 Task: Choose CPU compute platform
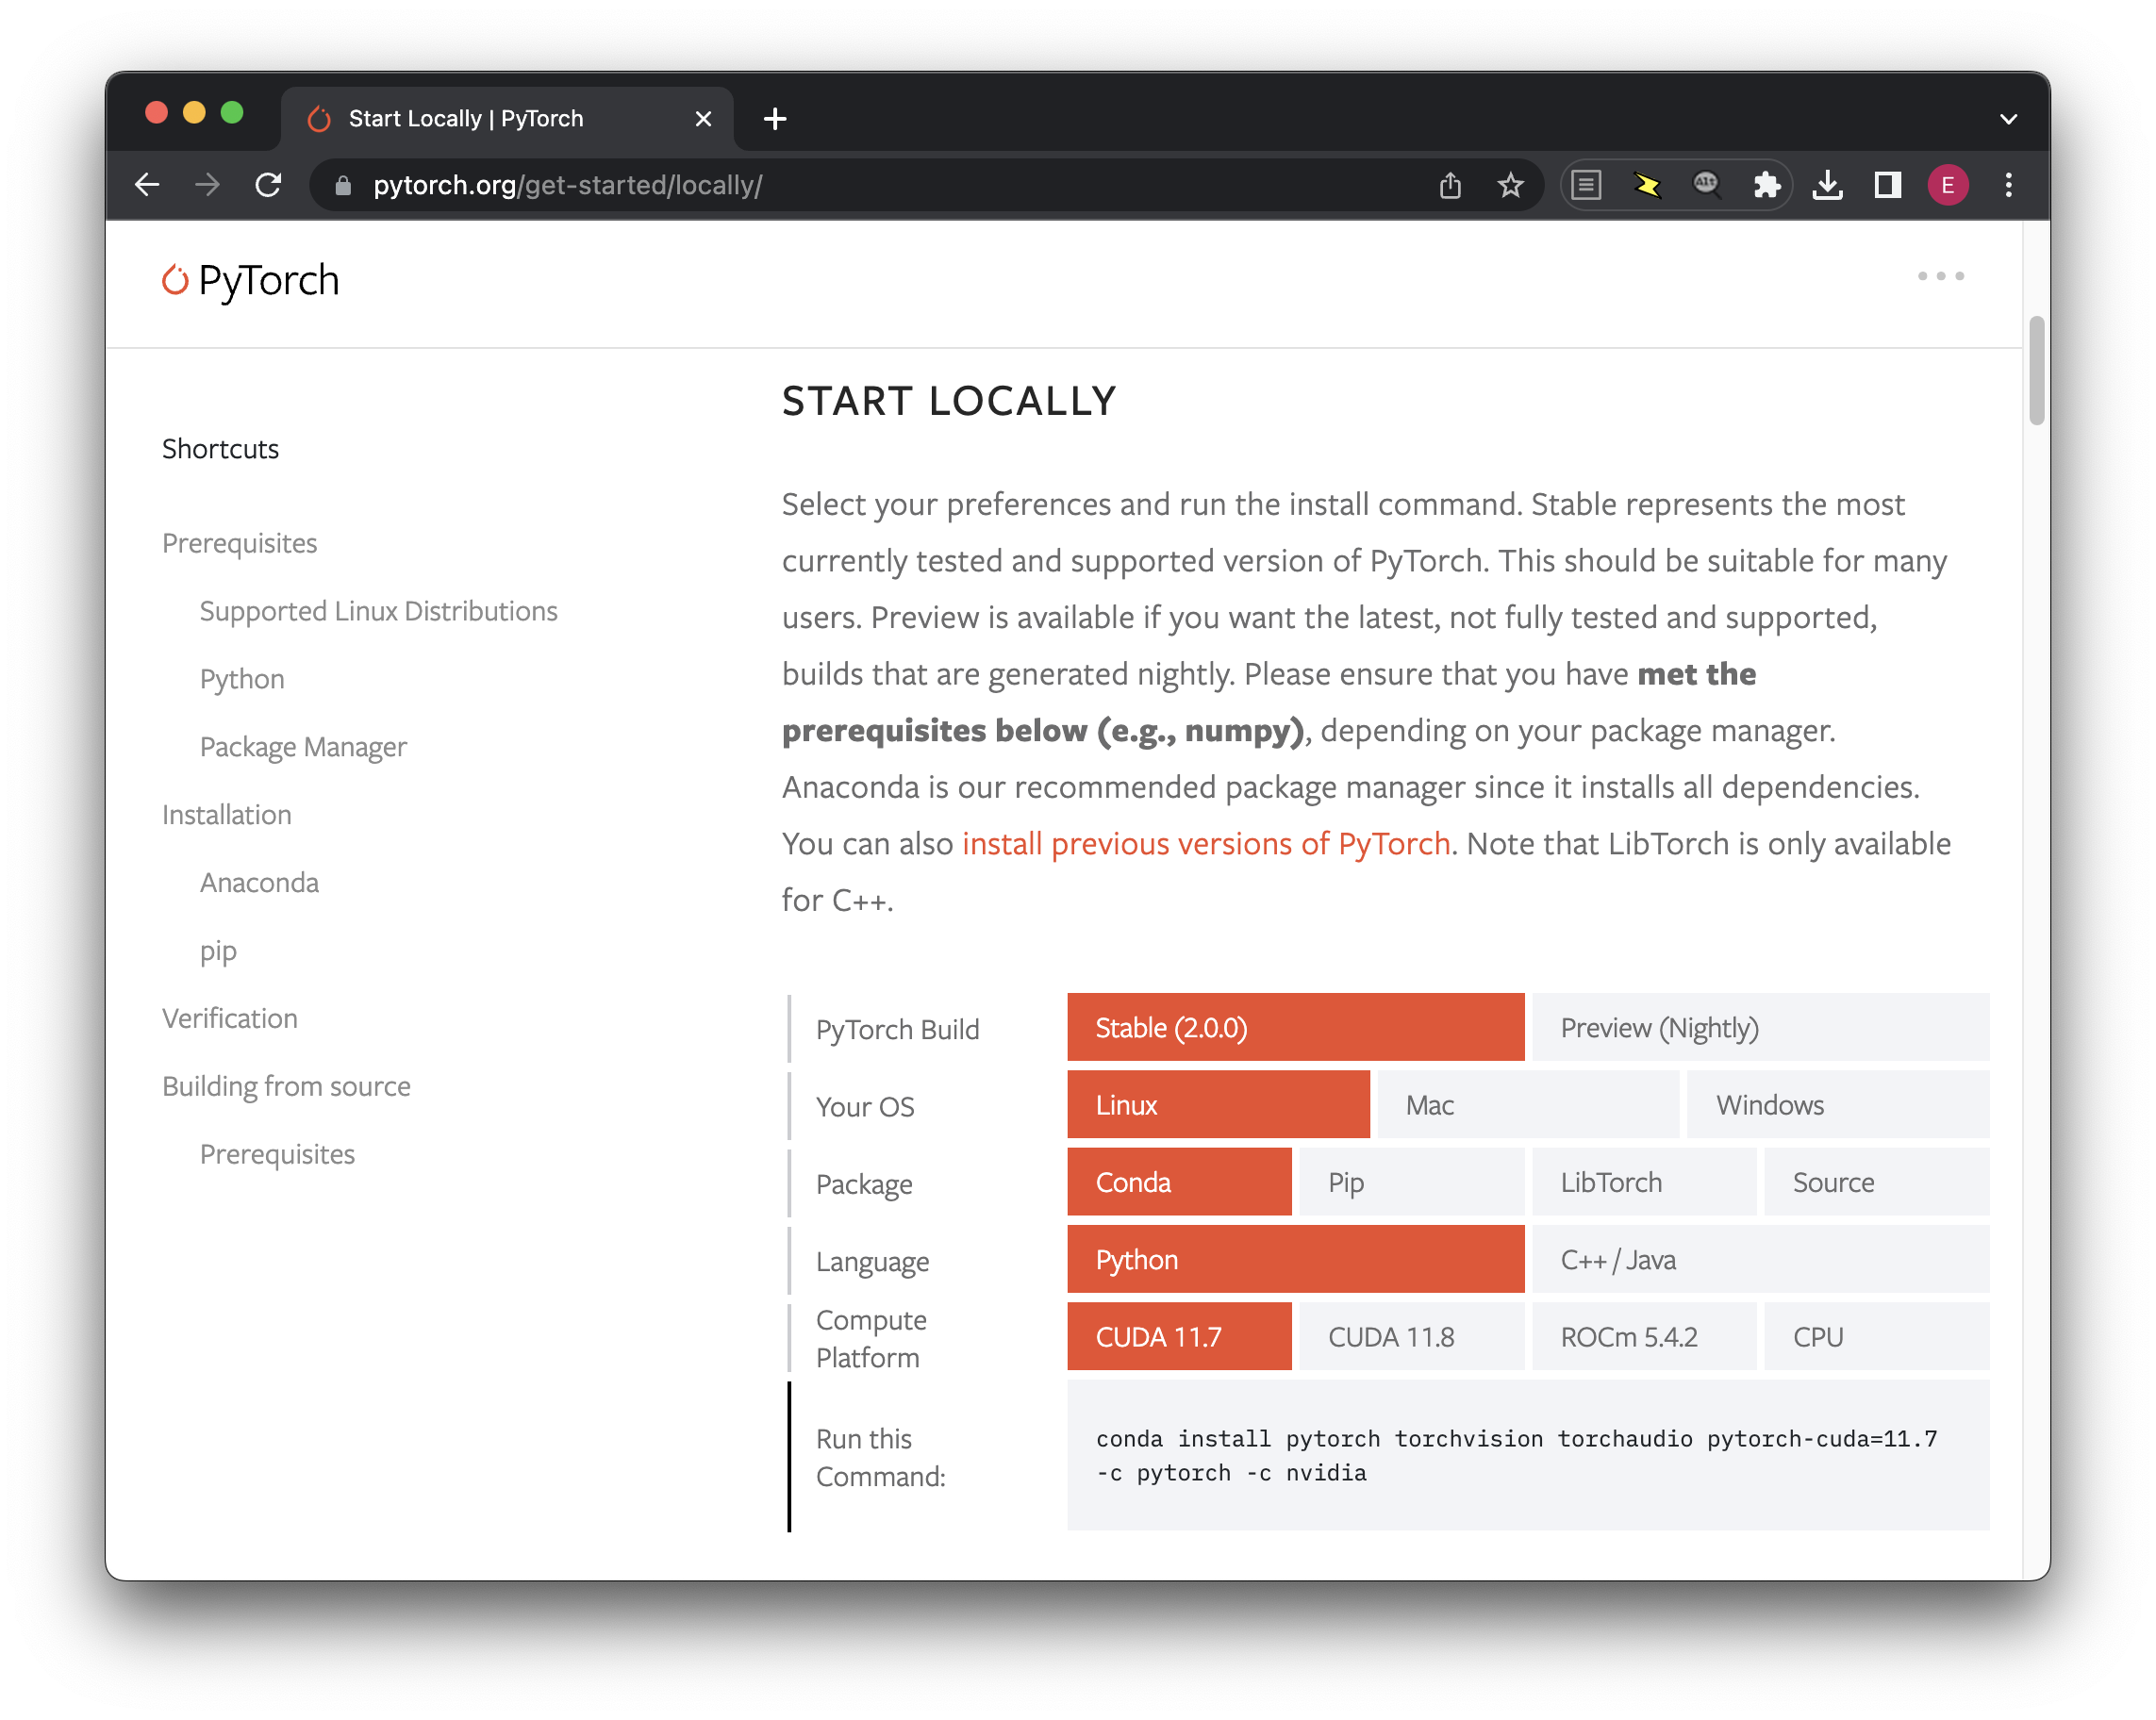pos(1876,1336)
